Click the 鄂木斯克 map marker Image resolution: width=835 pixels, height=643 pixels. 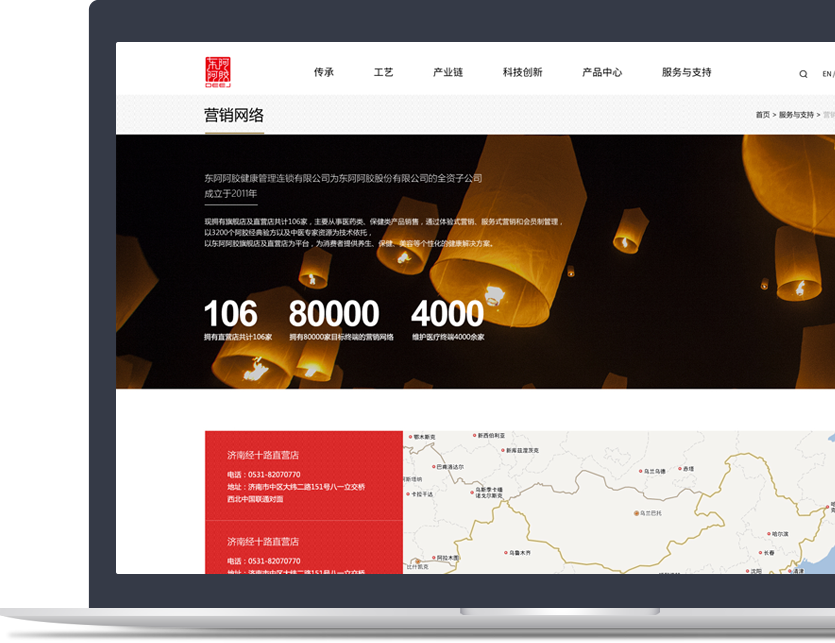[411, 437]
